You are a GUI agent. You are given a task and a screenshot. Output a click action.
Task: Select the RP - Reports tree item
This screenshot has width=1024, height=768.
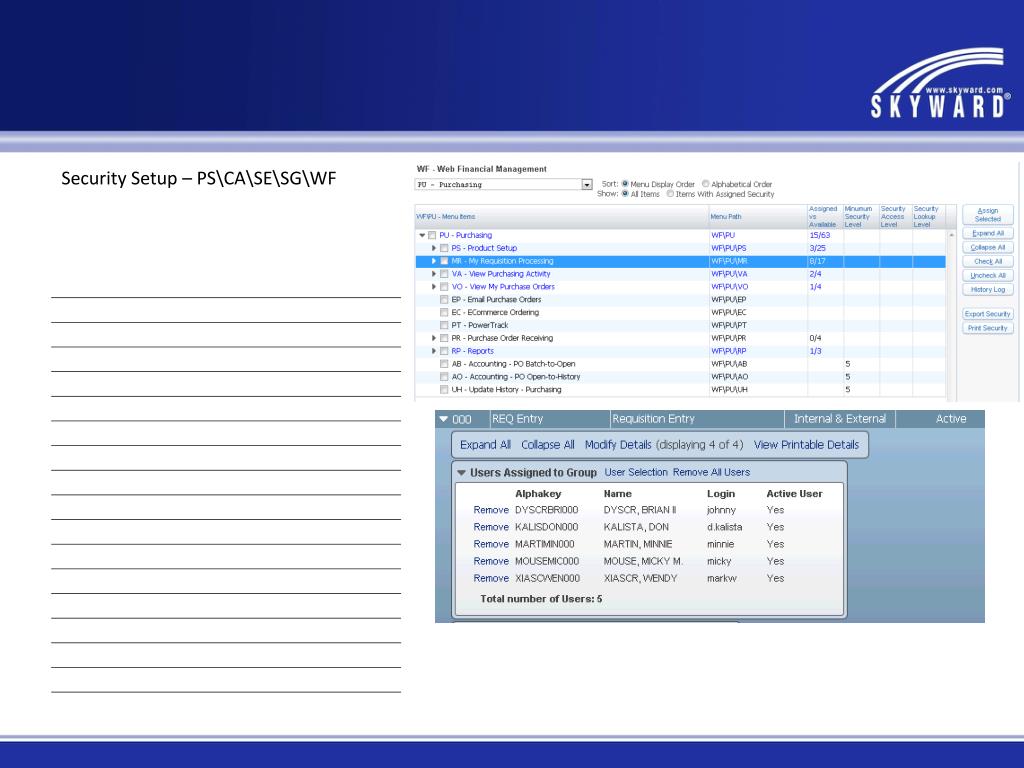tap(472, 351)
